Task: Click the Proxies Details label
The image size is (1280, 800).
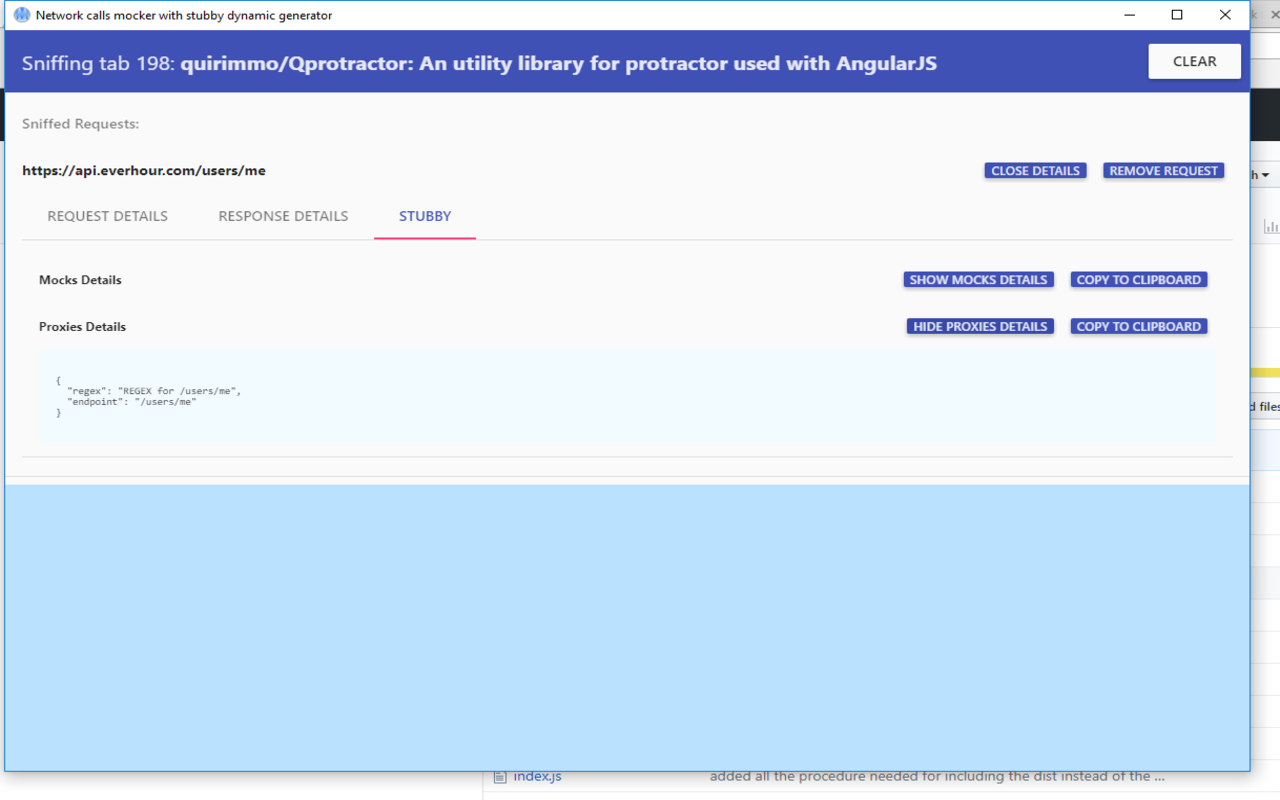Action: coord(82,327)
